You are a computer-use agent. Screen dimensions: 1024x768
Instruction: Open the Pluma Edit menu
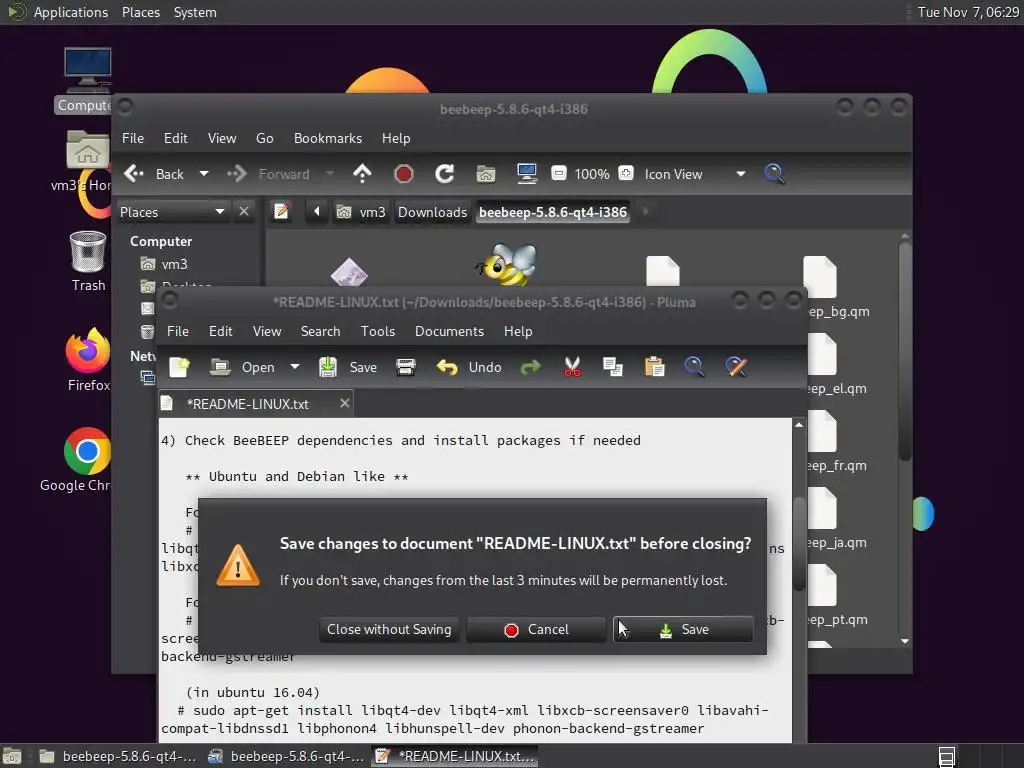pyautogui.click(x=221, y=331)
